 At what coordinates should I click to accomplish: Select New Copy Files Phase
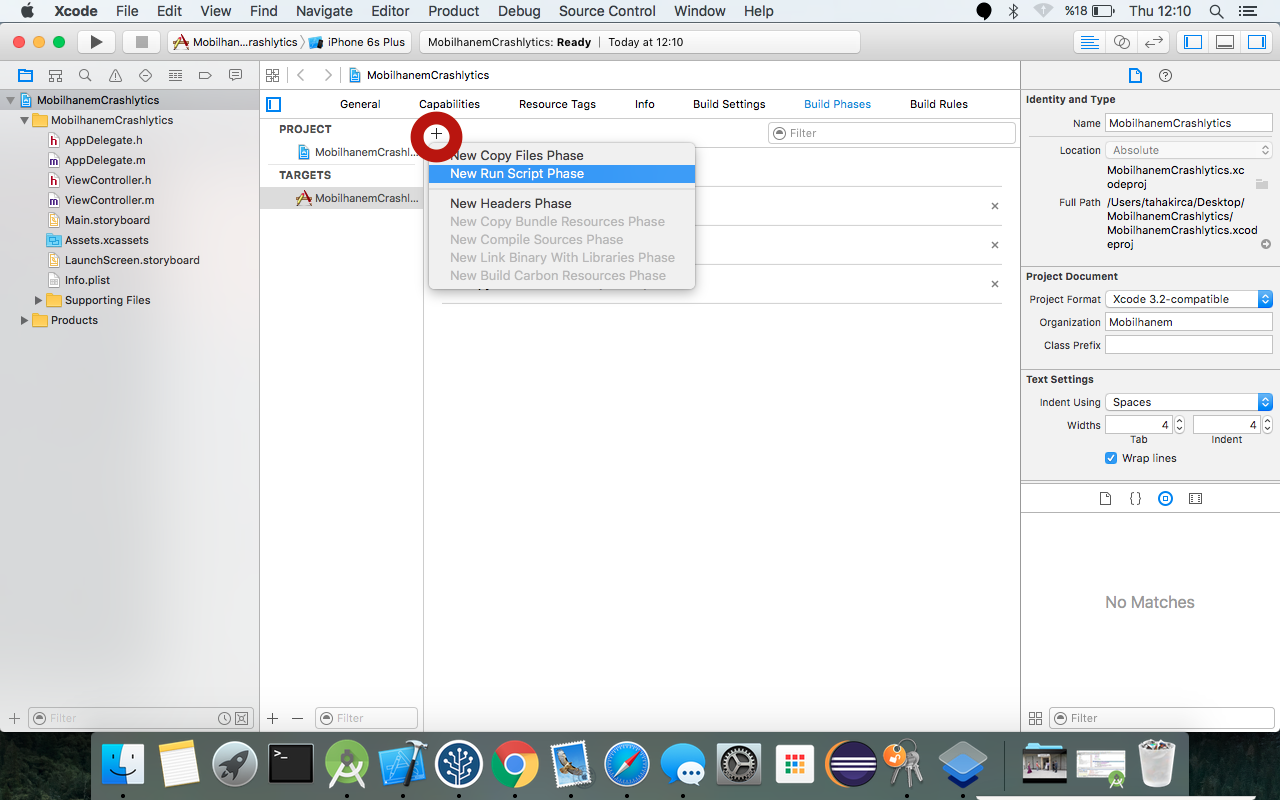point(561,156)
